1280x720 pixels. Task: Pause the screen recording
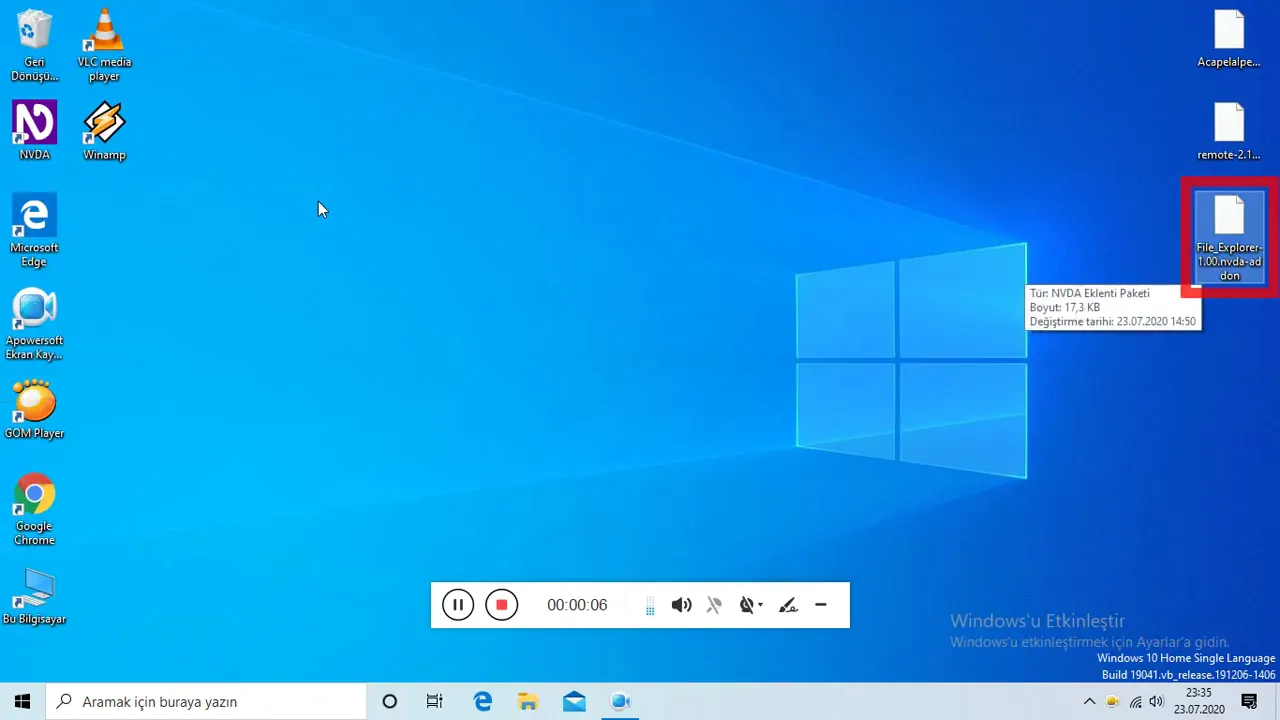click(458, 605)
